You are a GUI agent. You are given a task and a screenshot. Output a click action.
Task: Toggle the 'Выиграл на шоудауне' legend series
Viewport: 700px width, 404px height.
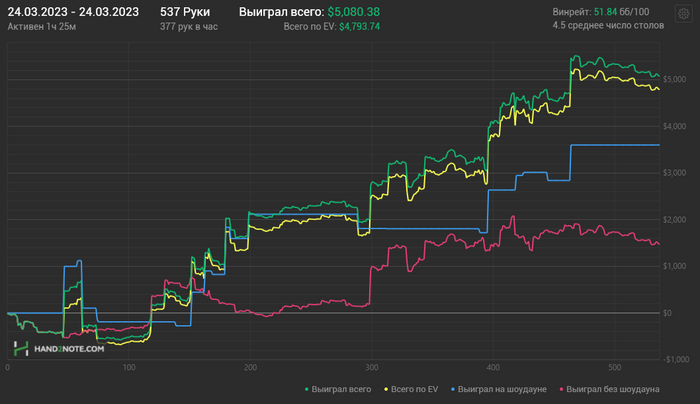[499, 389]
